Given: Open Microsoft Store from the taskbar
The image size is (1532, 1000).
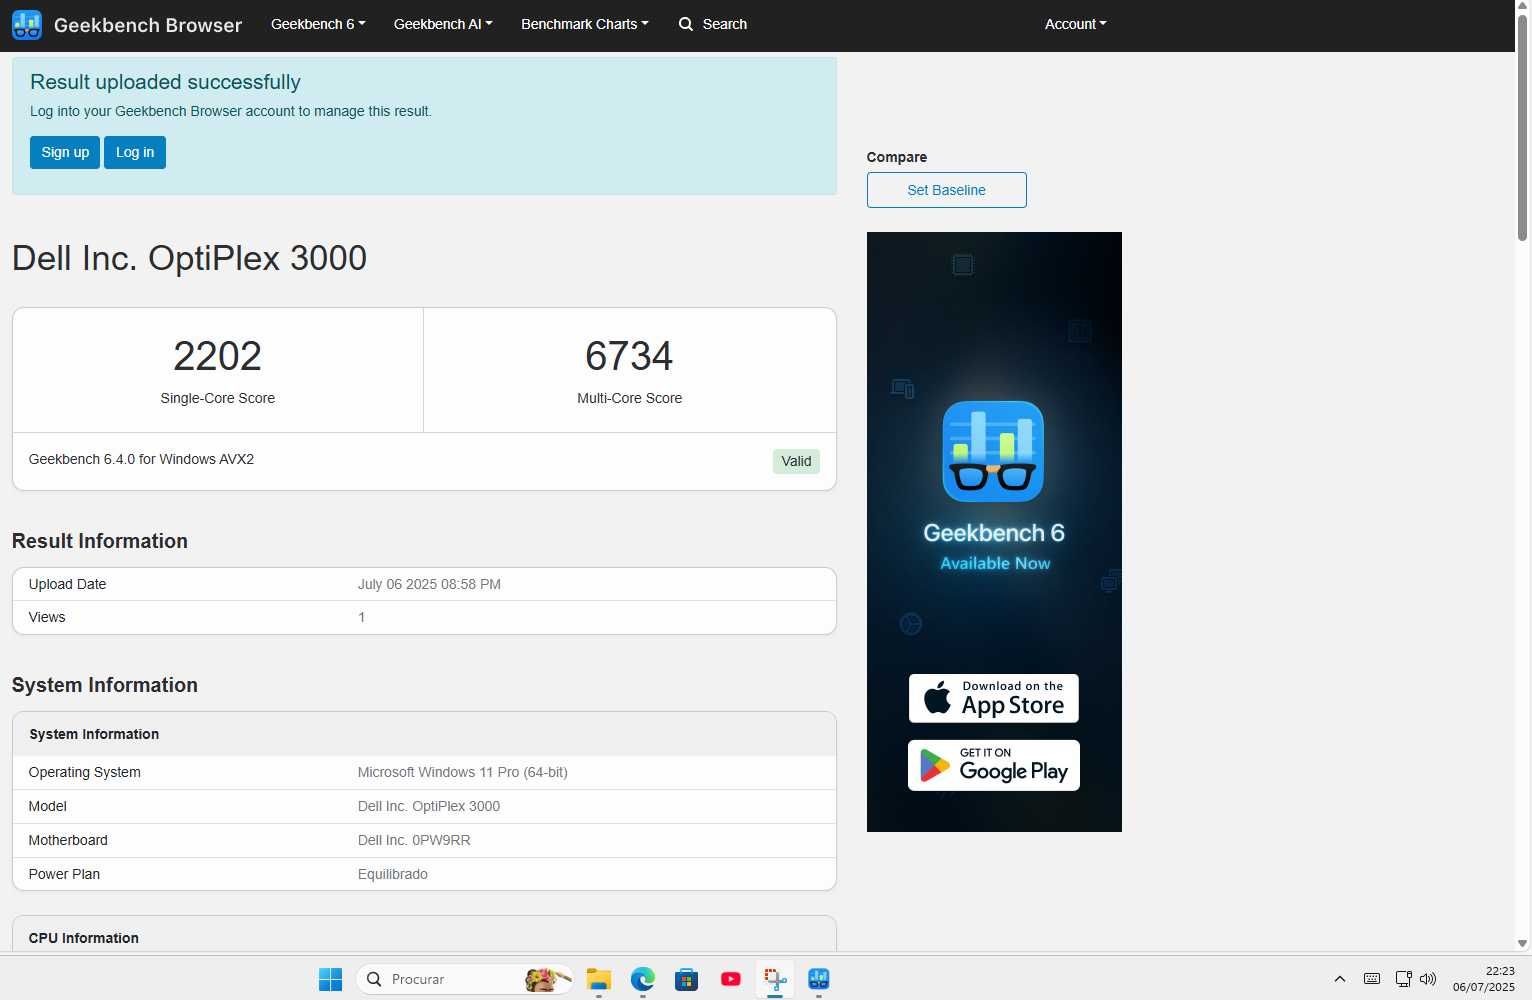Looking at the screenshot, I should (687, 979).
